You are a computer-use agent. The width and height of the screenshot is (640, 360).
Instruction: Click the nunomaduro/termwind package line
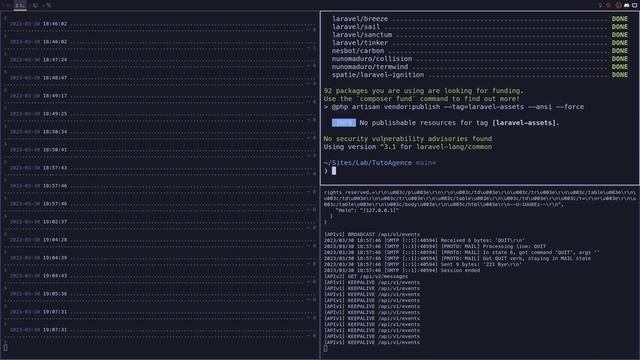pyautogui.click(x=480, y=67)
